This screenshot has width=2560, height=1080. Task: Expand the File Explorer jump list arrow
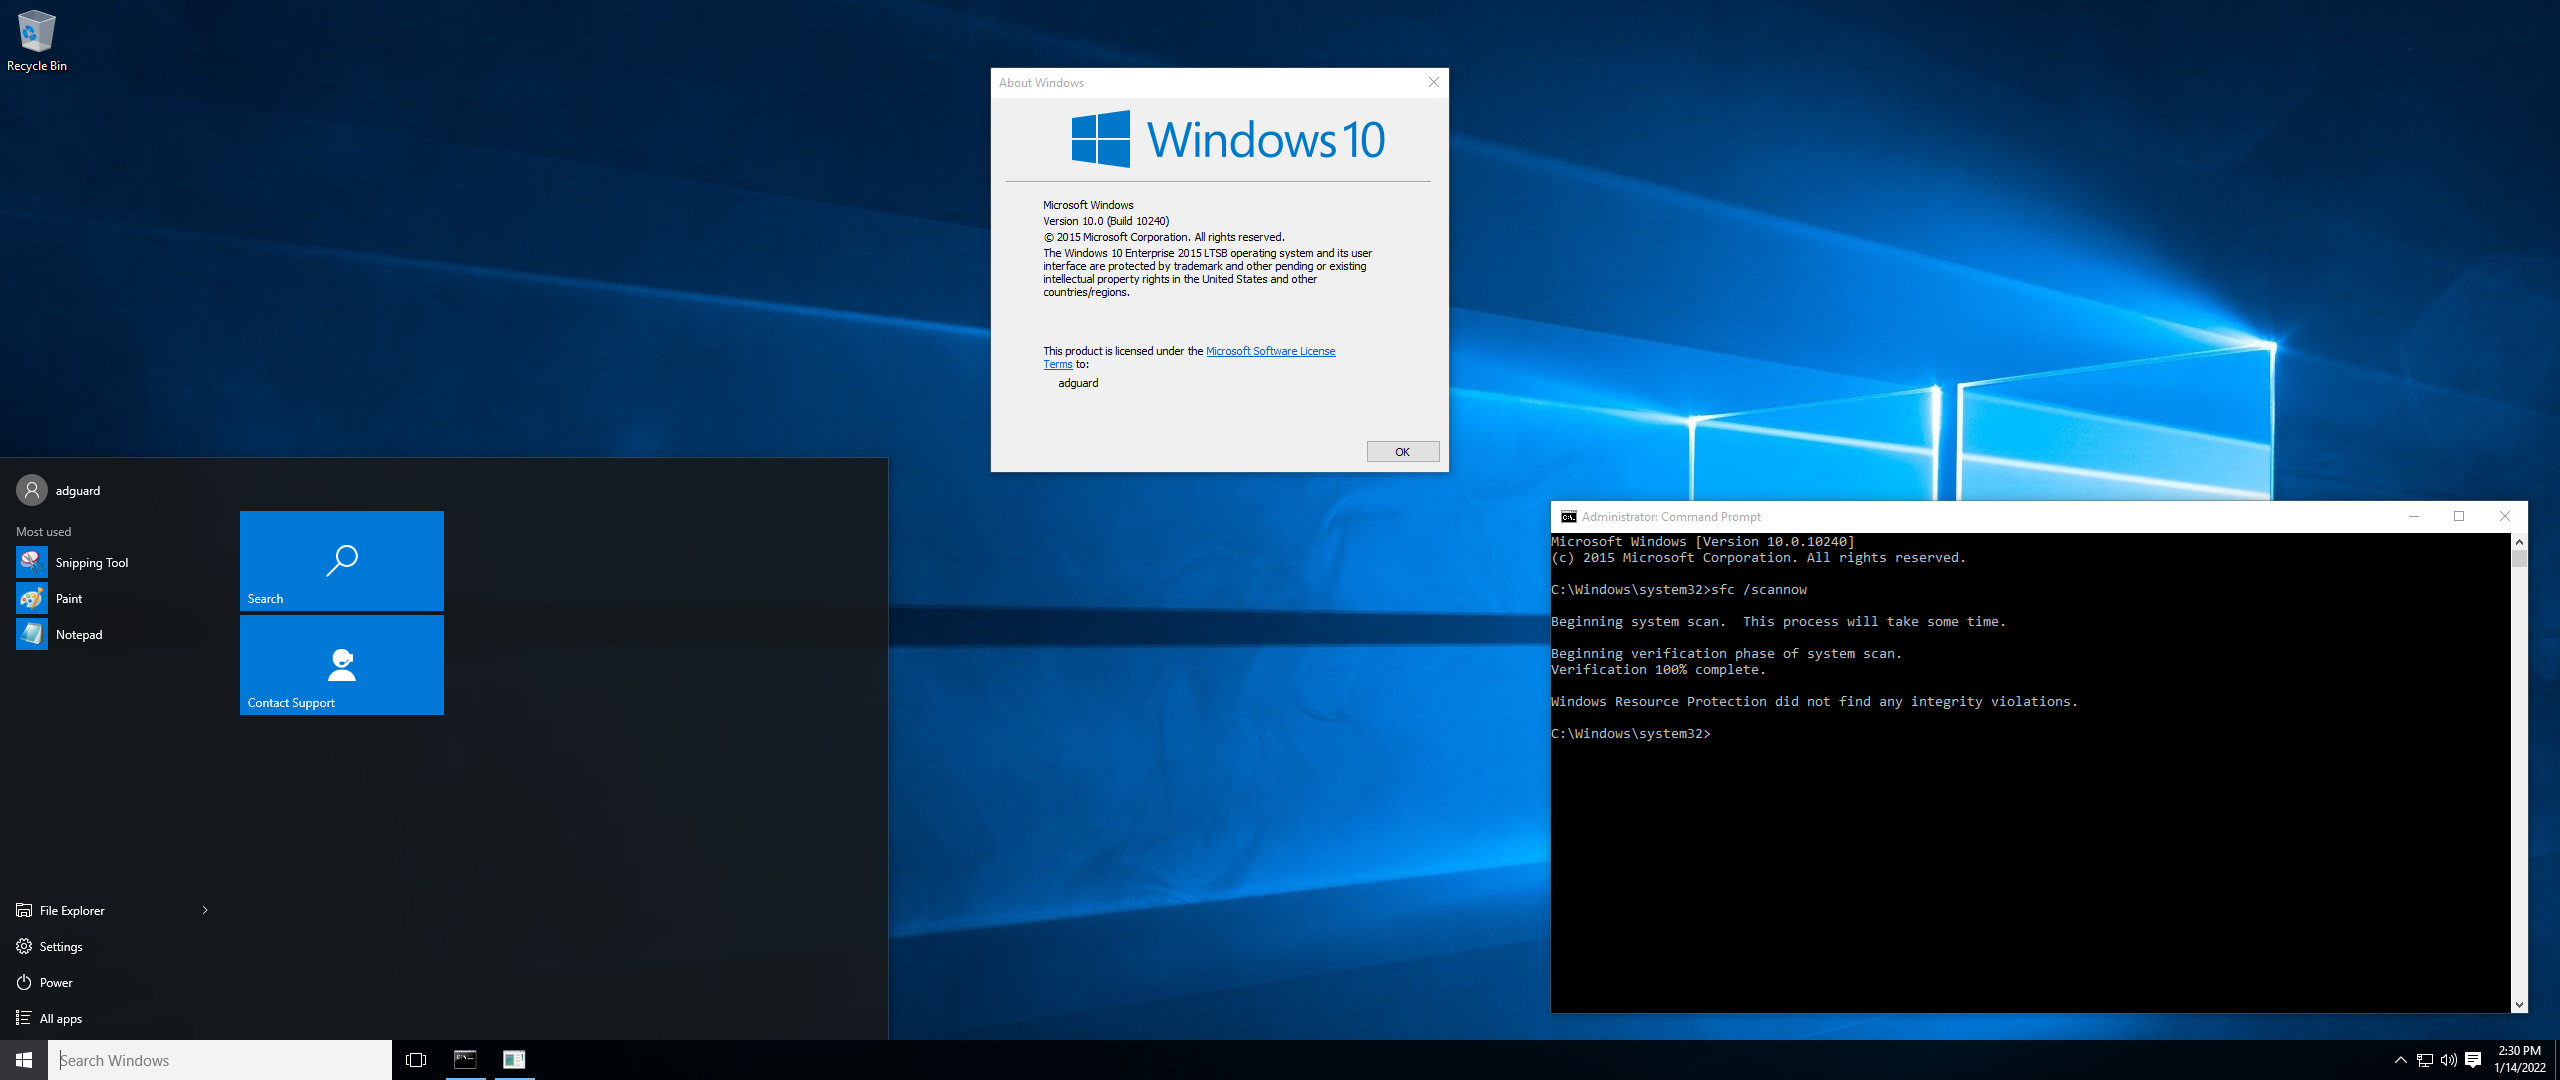[x=205, y=910]
